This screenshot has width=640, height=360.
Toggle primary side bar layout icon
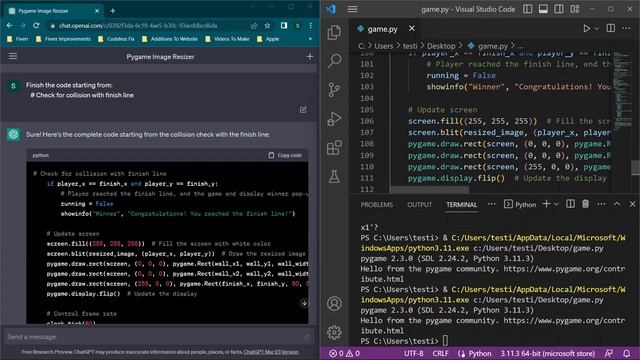(527, 9)
